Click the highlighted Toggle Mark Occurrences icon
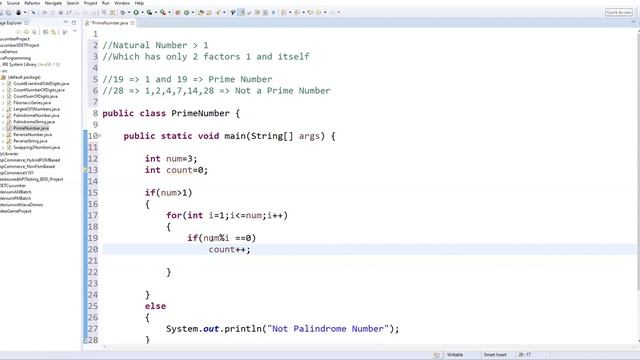640x360 pixels. tap(241, 12)
